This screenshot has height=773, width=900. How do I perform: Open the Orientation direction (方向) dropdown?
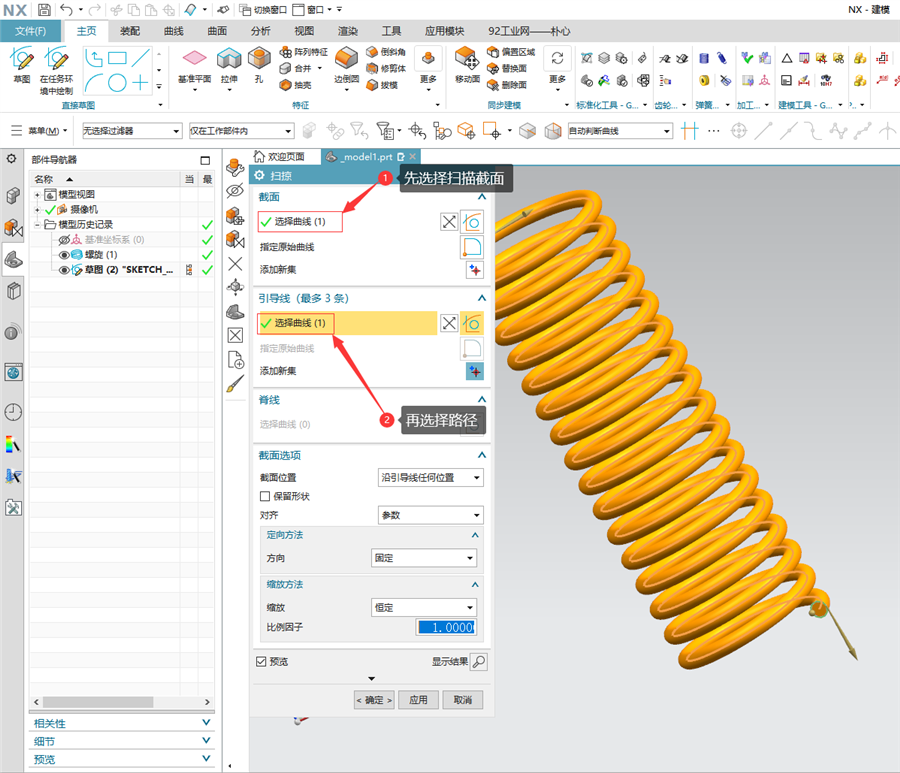(x=424, y=558)
